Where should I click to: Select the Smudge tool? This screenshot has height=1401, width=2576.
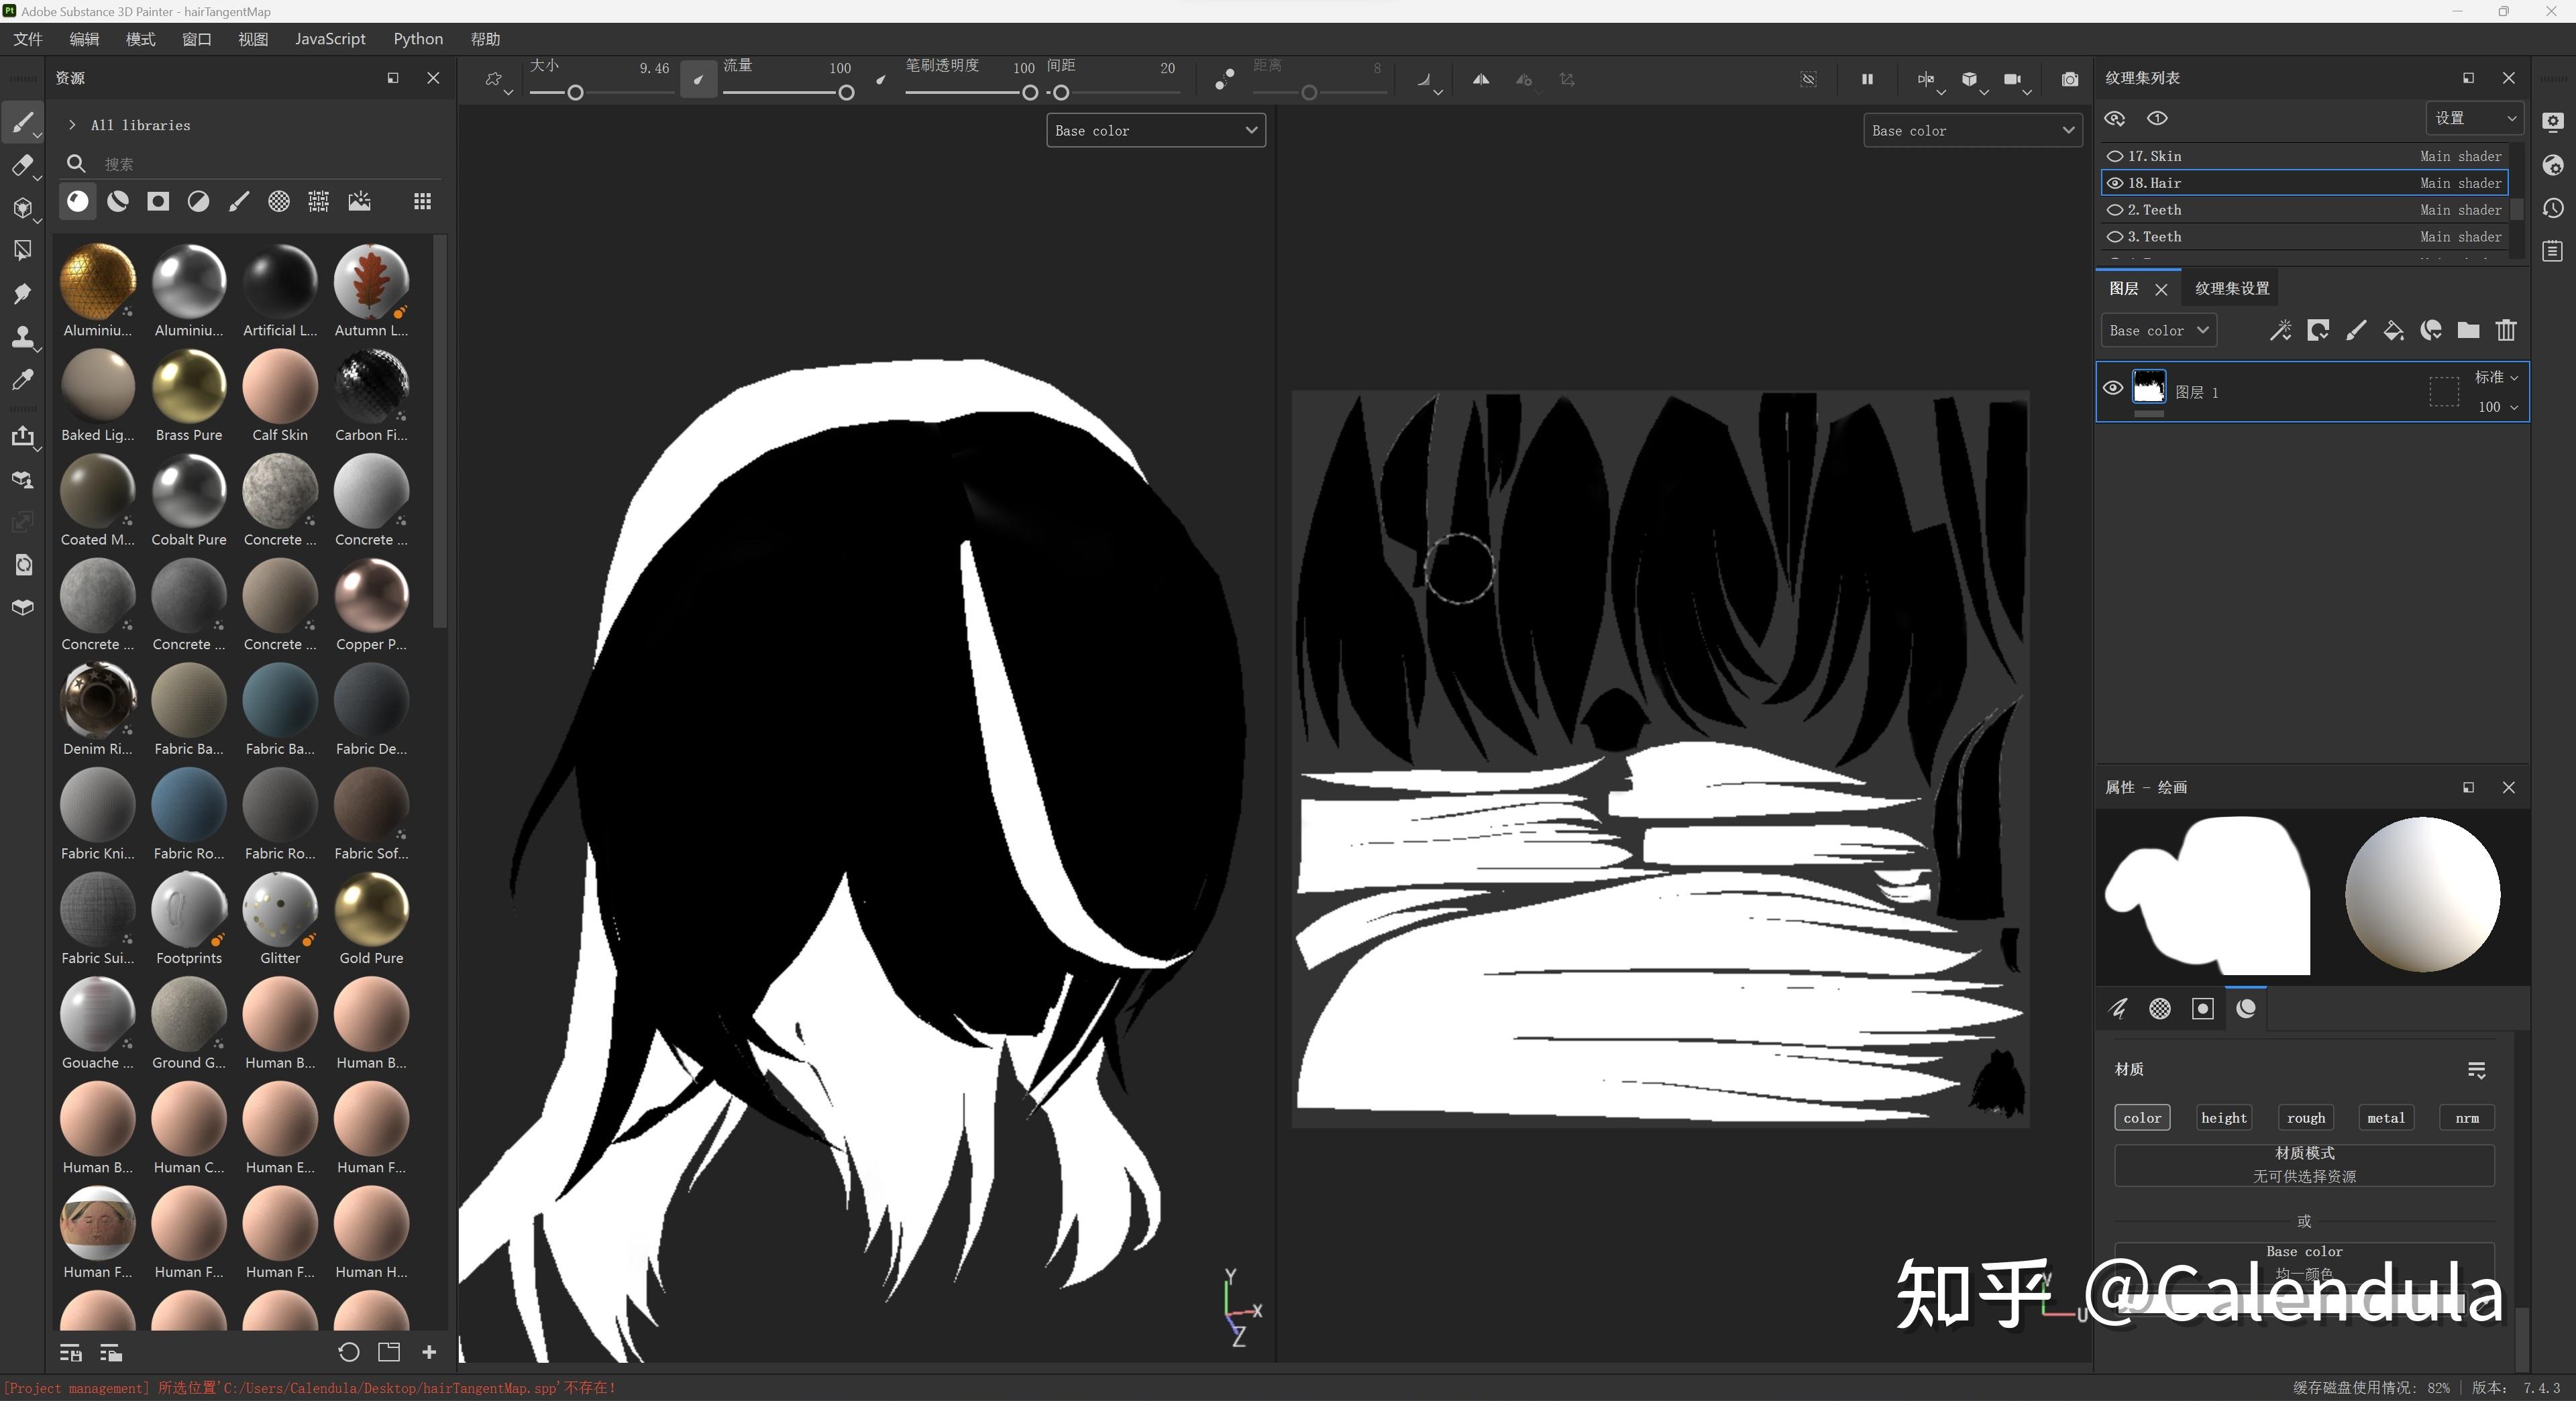pyautogui.click(x=22, y=293)
